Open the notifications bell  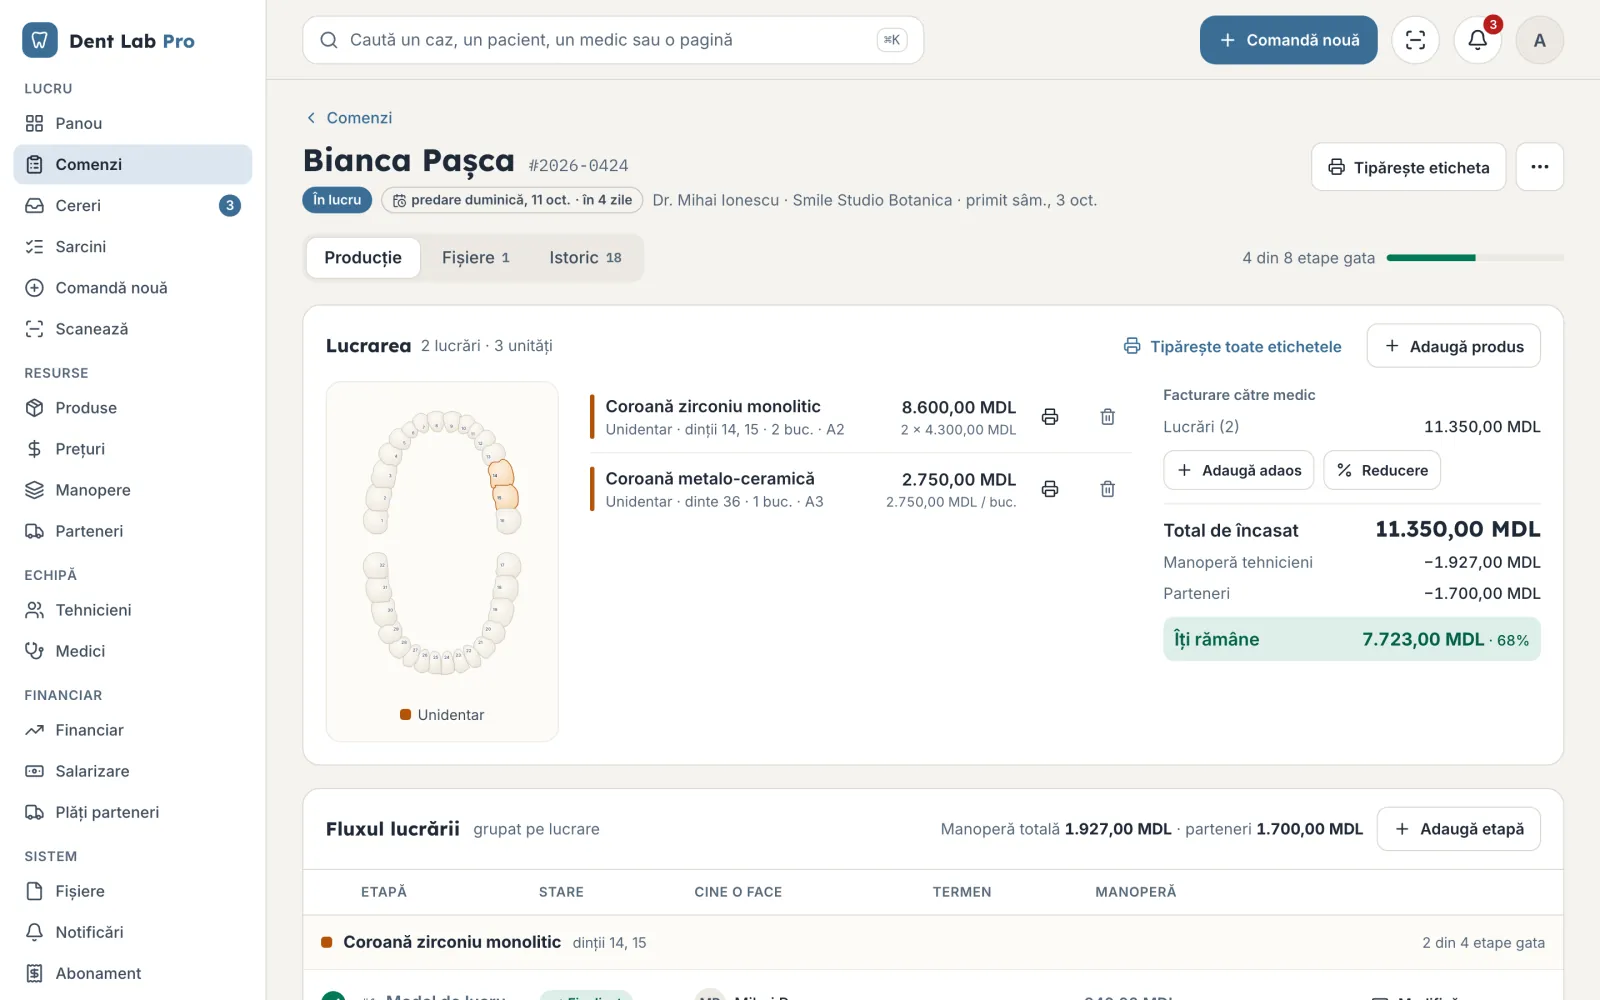click(x=1477, y=40)
